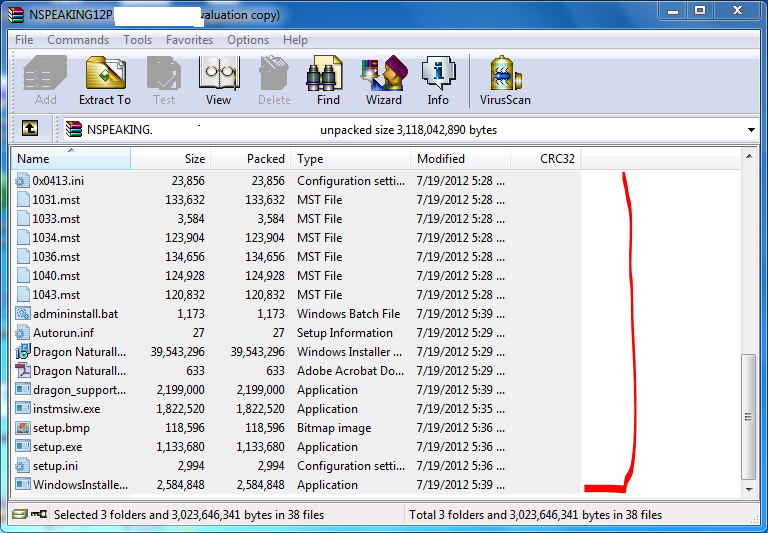Select the 1043.mst file row

tap(296, 295)
